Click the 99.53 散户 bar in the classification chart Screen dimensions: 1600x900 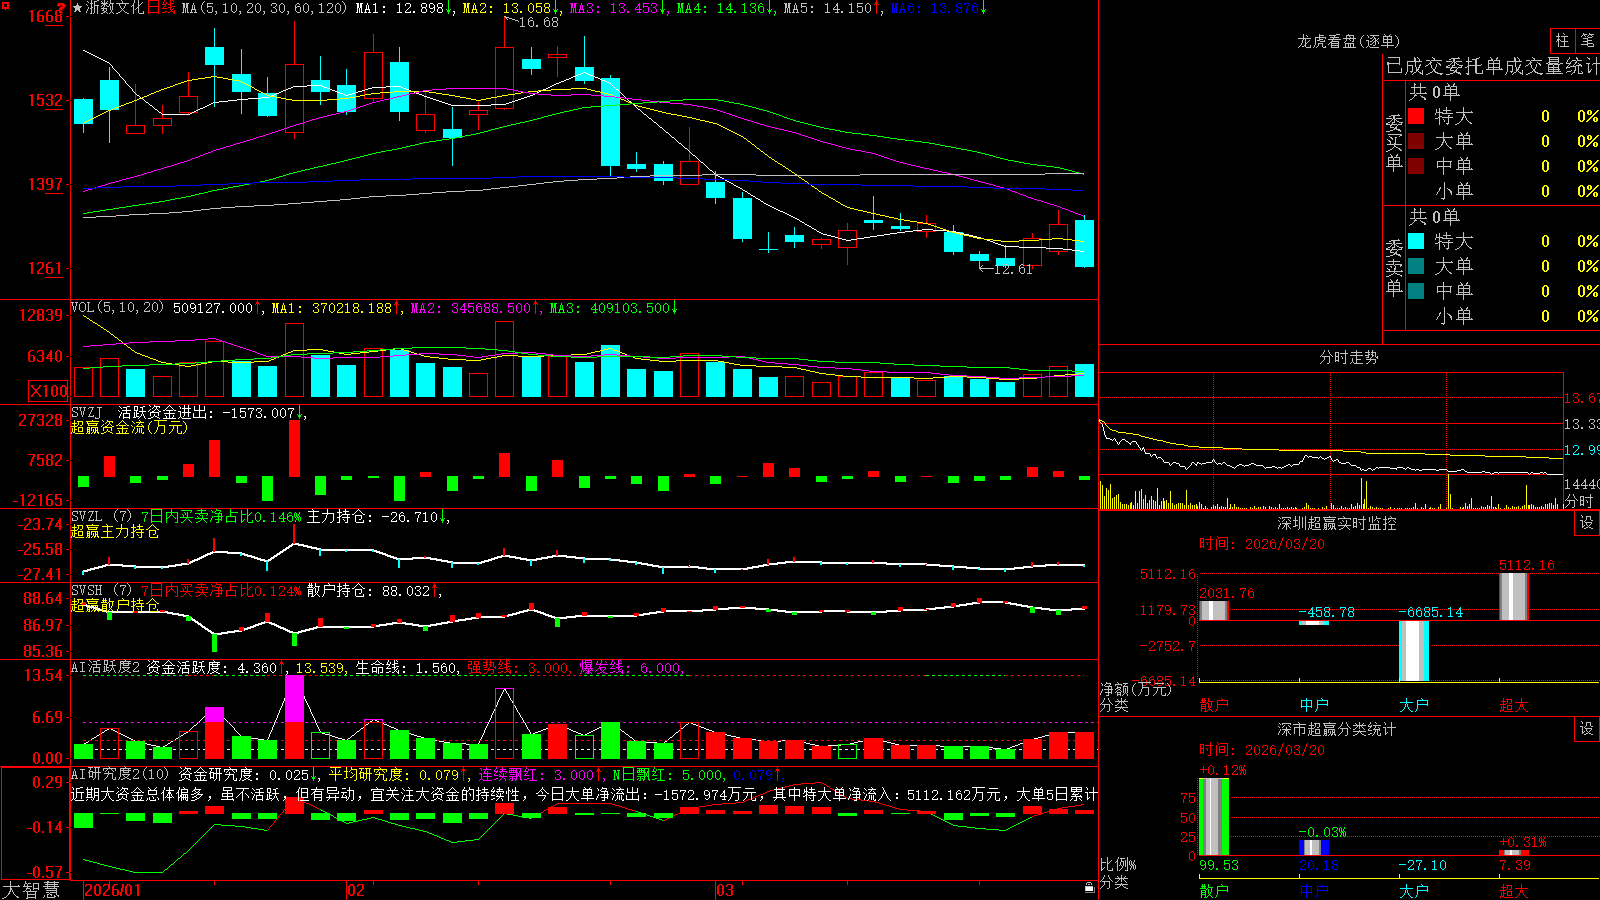coord(1214,817)
